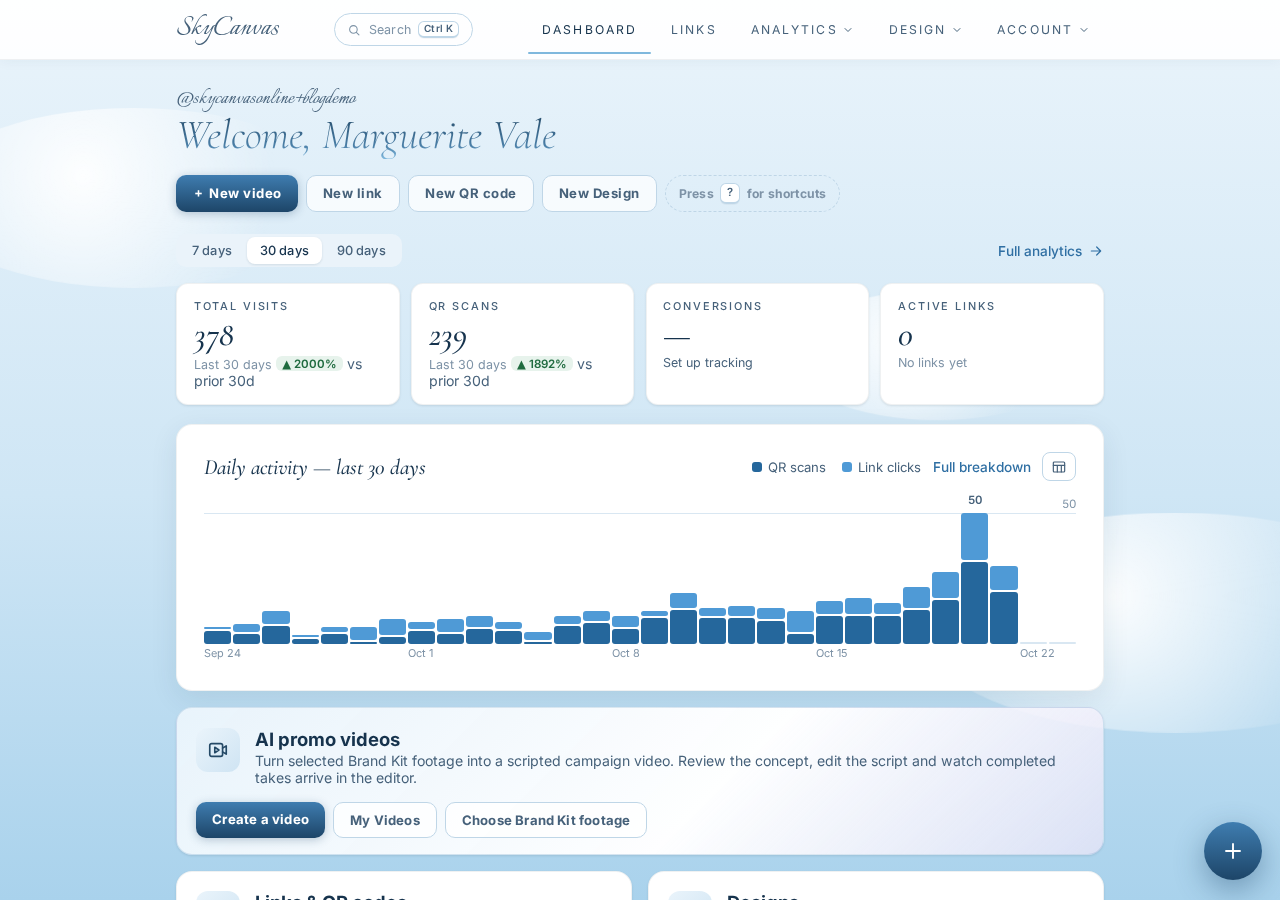Click the Daily activity chart title
The image size is (1280, 900).
(x=315, y=467)
